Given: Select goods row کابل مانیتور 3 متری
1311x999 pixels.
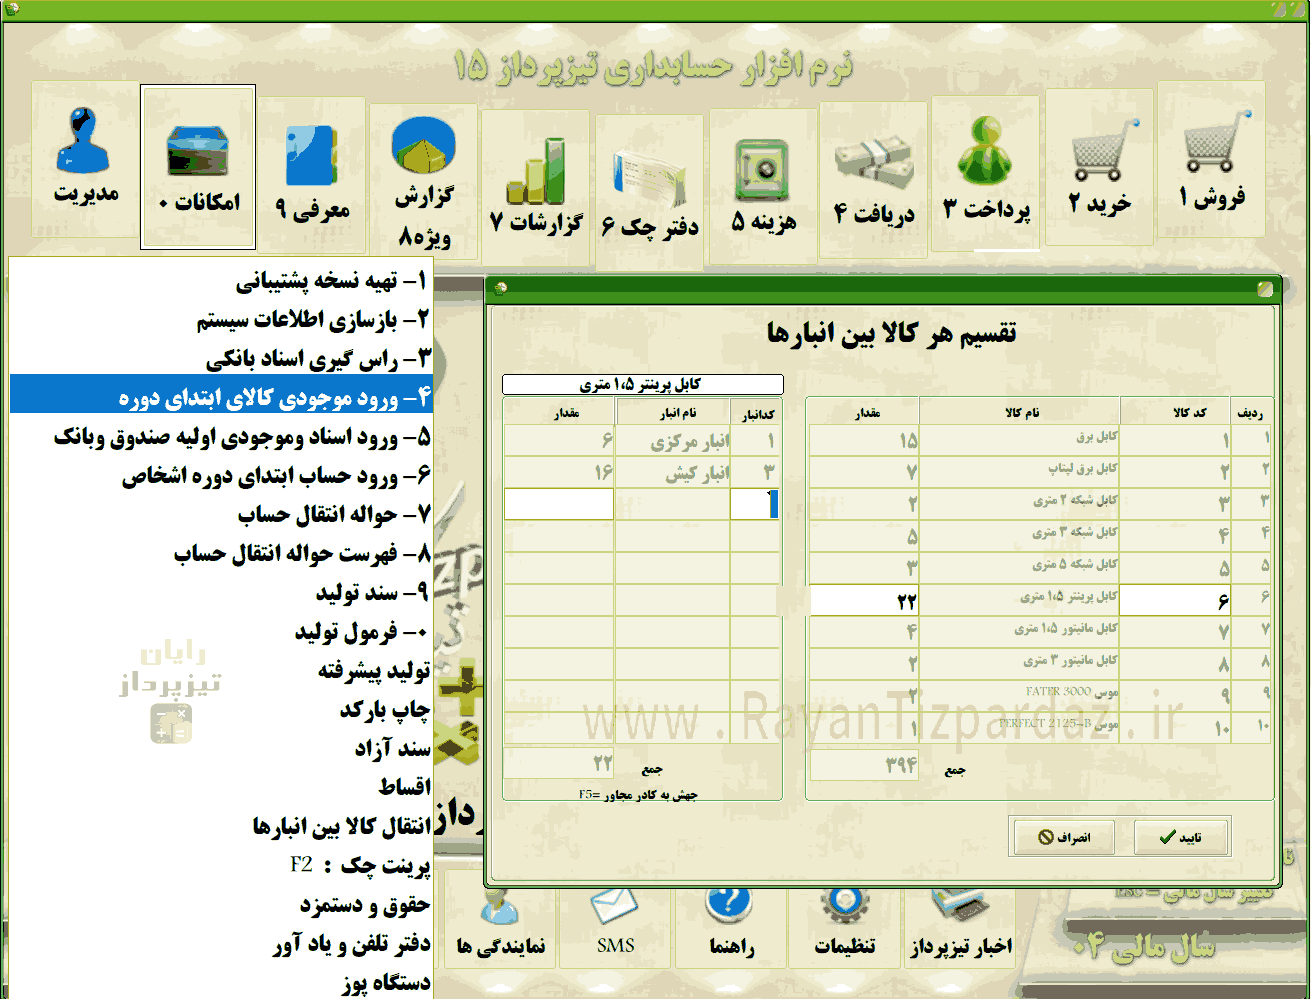Looking at the screenshot, I should pos(1040,661).
